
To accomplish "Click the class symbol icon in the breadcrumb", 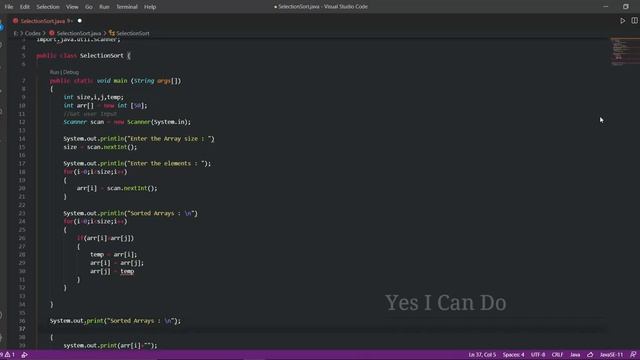I will (x=111, y=33).
